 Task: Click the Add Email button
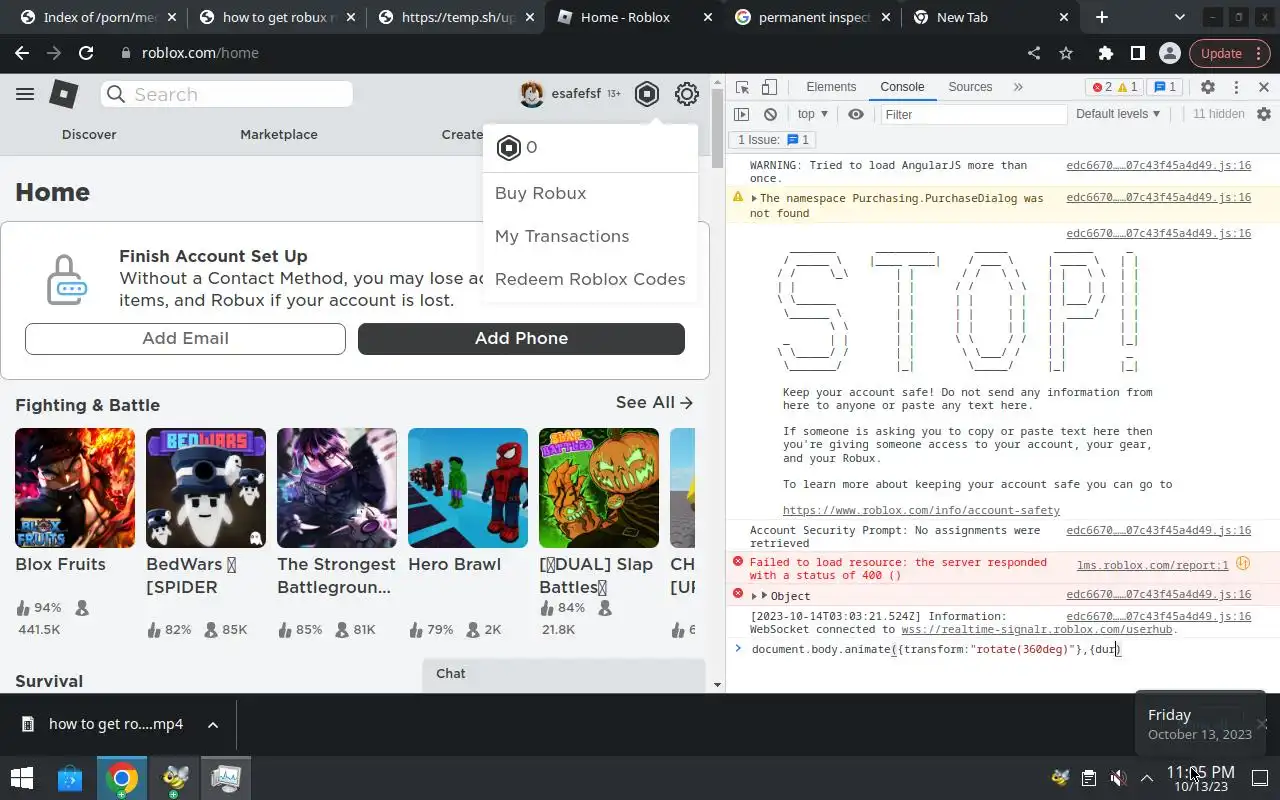[x=185, y=338]
